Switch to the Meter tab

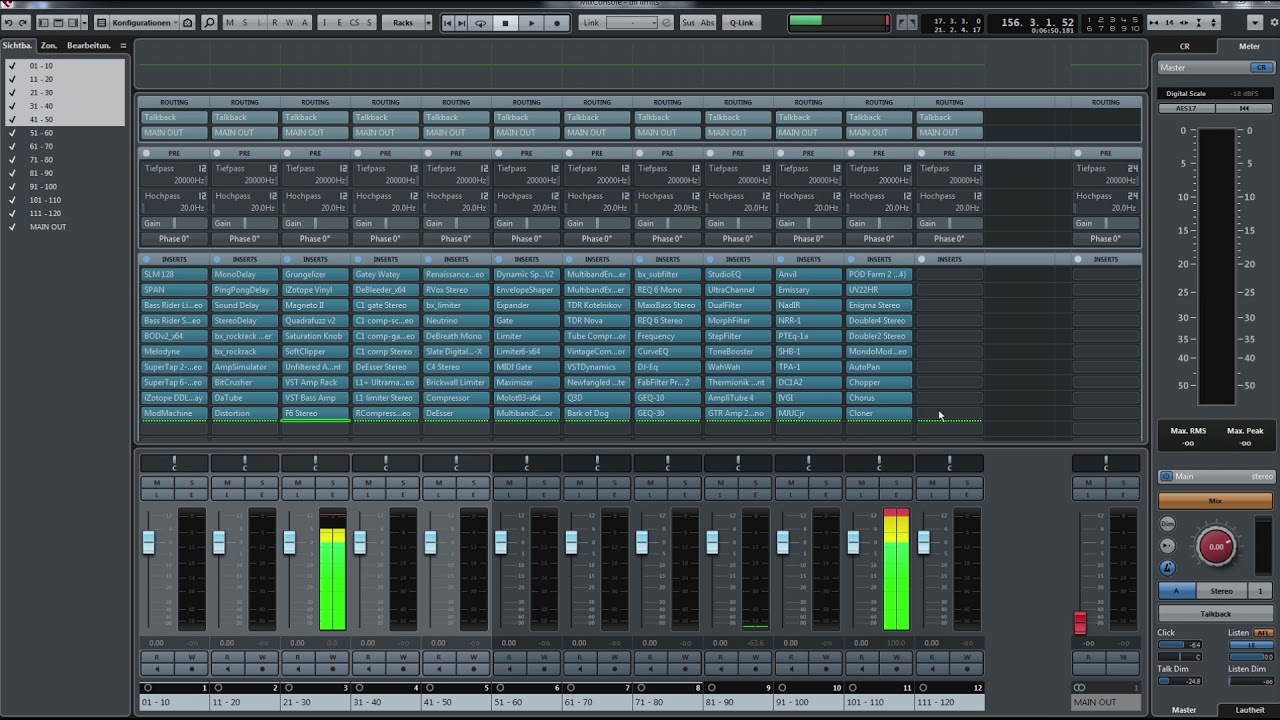(1249, 46)
